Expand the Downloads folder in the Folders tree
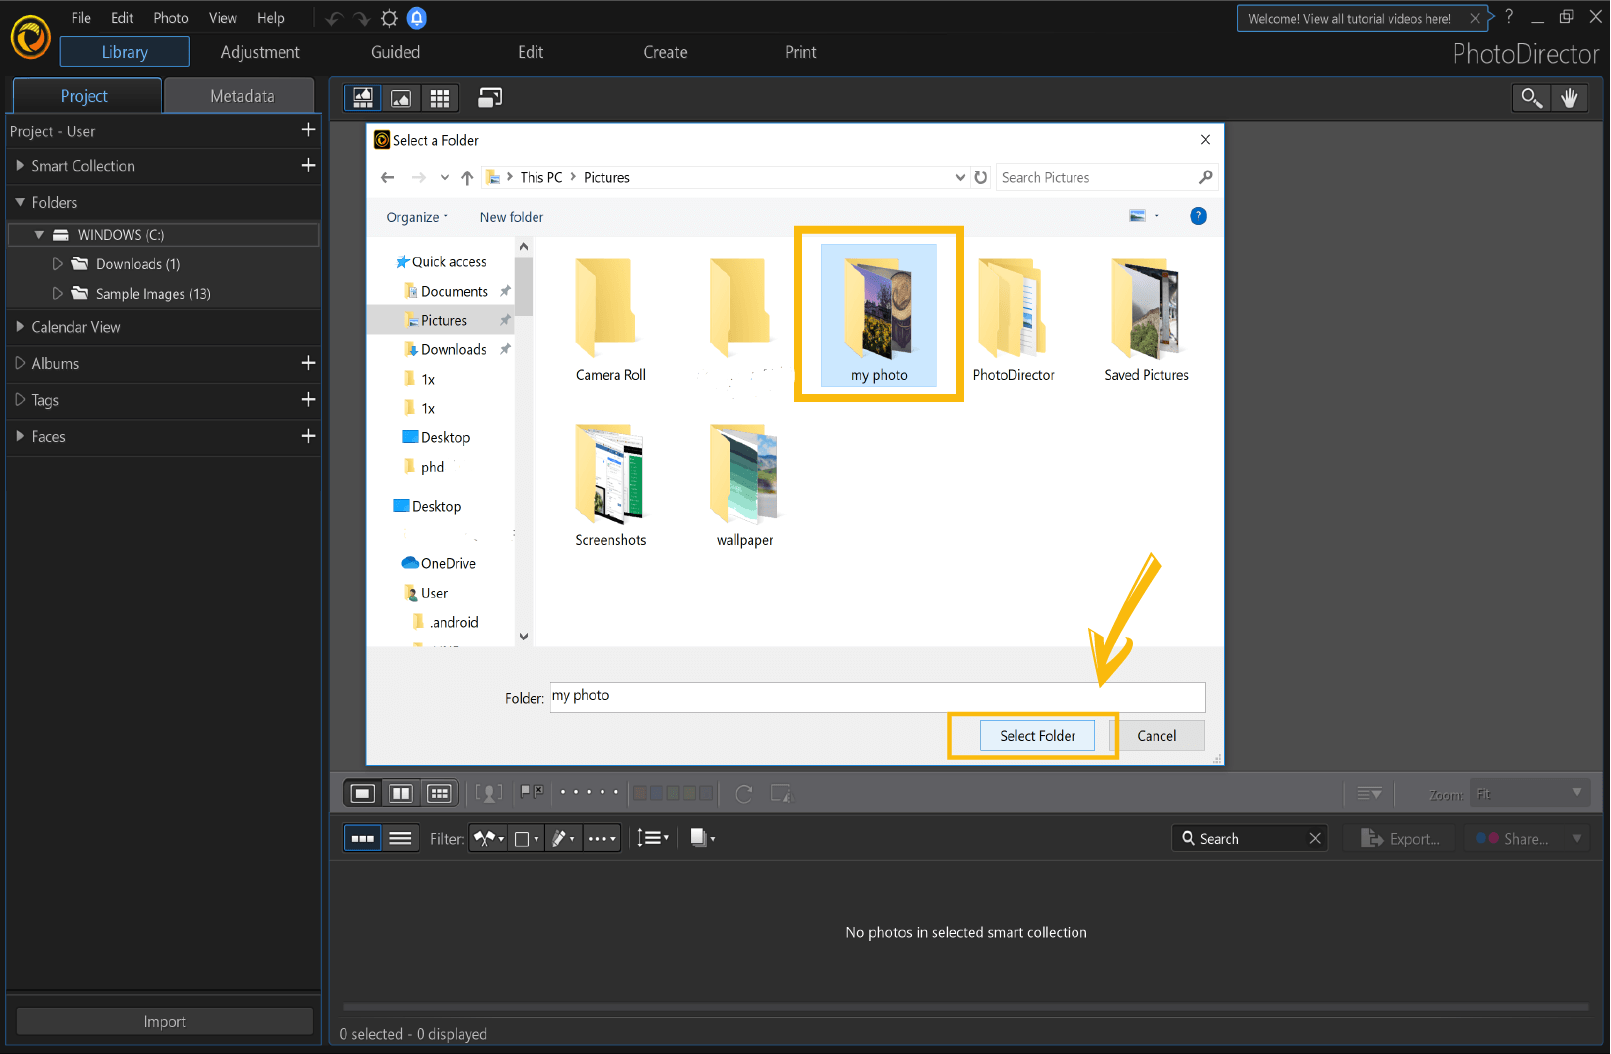1611x1054 pixels. click(x=58, y=263)
